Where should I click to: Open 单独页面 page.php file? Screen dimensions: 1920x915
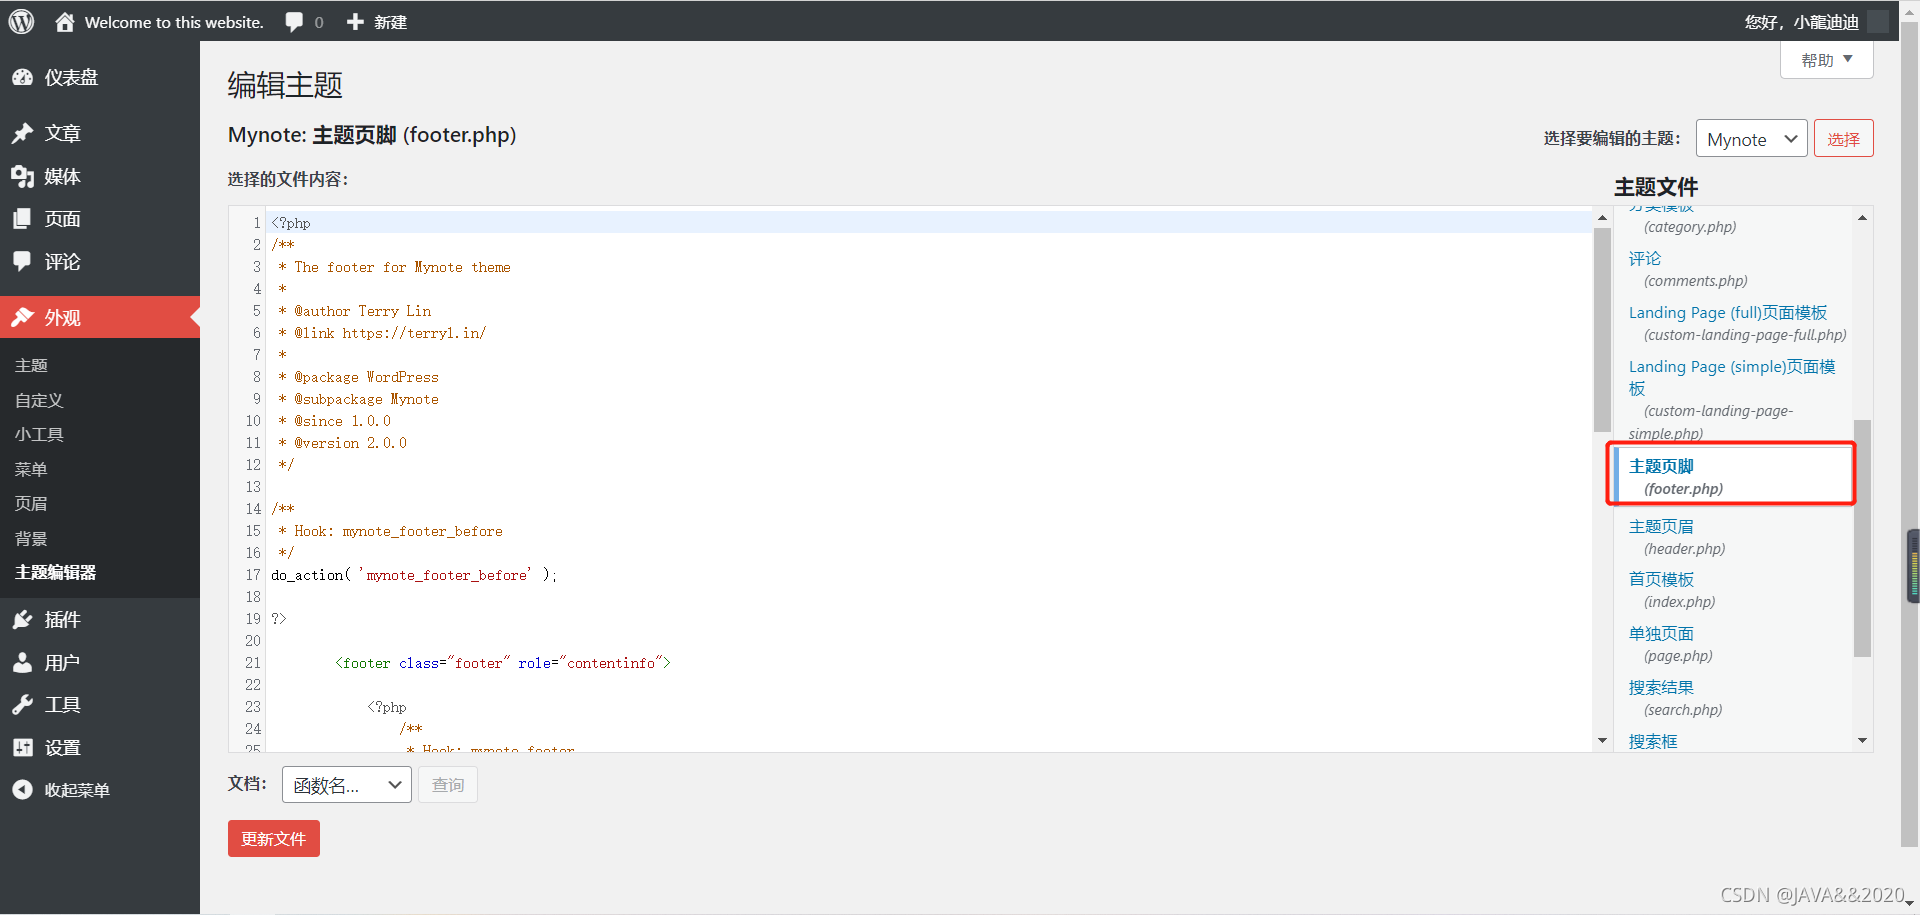pyautogui.click(x=1661, y=634)
